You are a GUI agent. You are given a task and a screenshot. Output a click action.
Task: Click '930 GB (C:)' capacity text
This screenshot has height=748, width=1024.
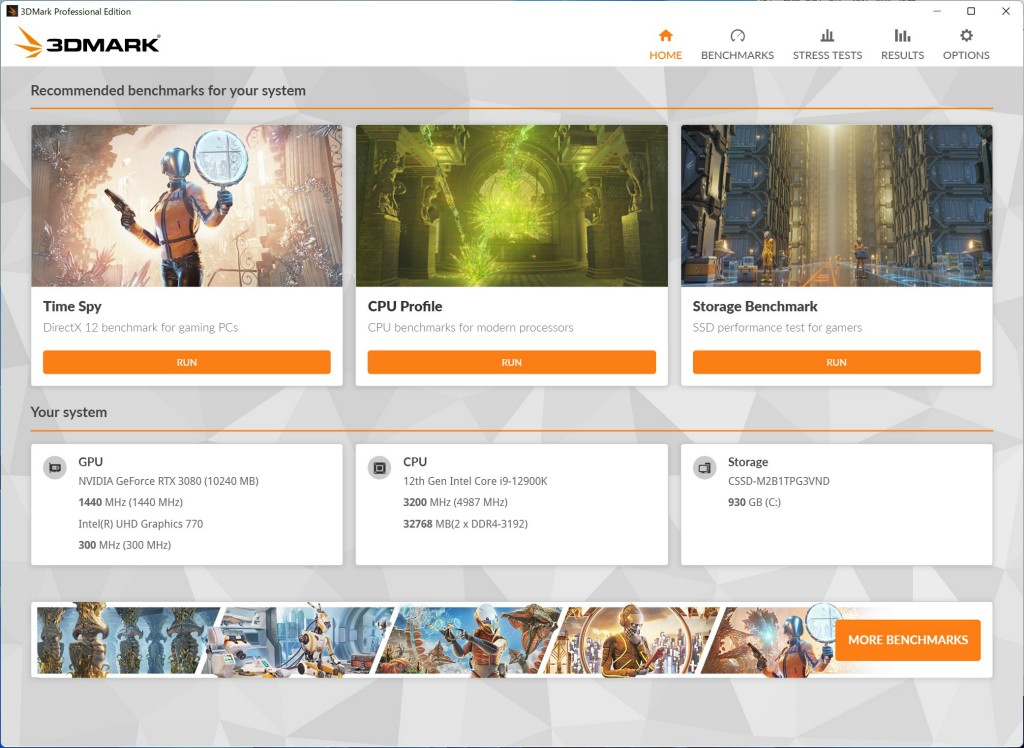click(x=754, y=502)
